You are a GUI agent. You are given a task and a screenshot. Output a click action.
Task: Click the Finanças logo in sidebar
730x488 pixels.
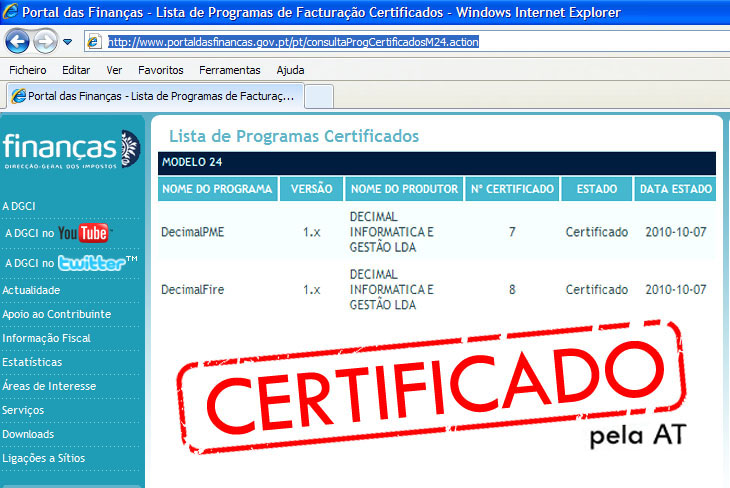point(71,149)
